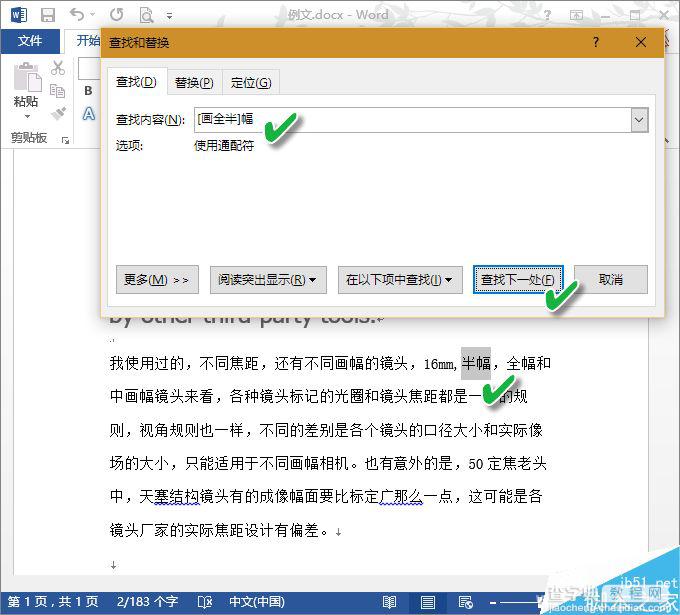Image resolution: width=680 pixels, height=615 pixels.
Task: Click the Word application icon in title bar
Action: pyautogui.click(x=19, y=15)
